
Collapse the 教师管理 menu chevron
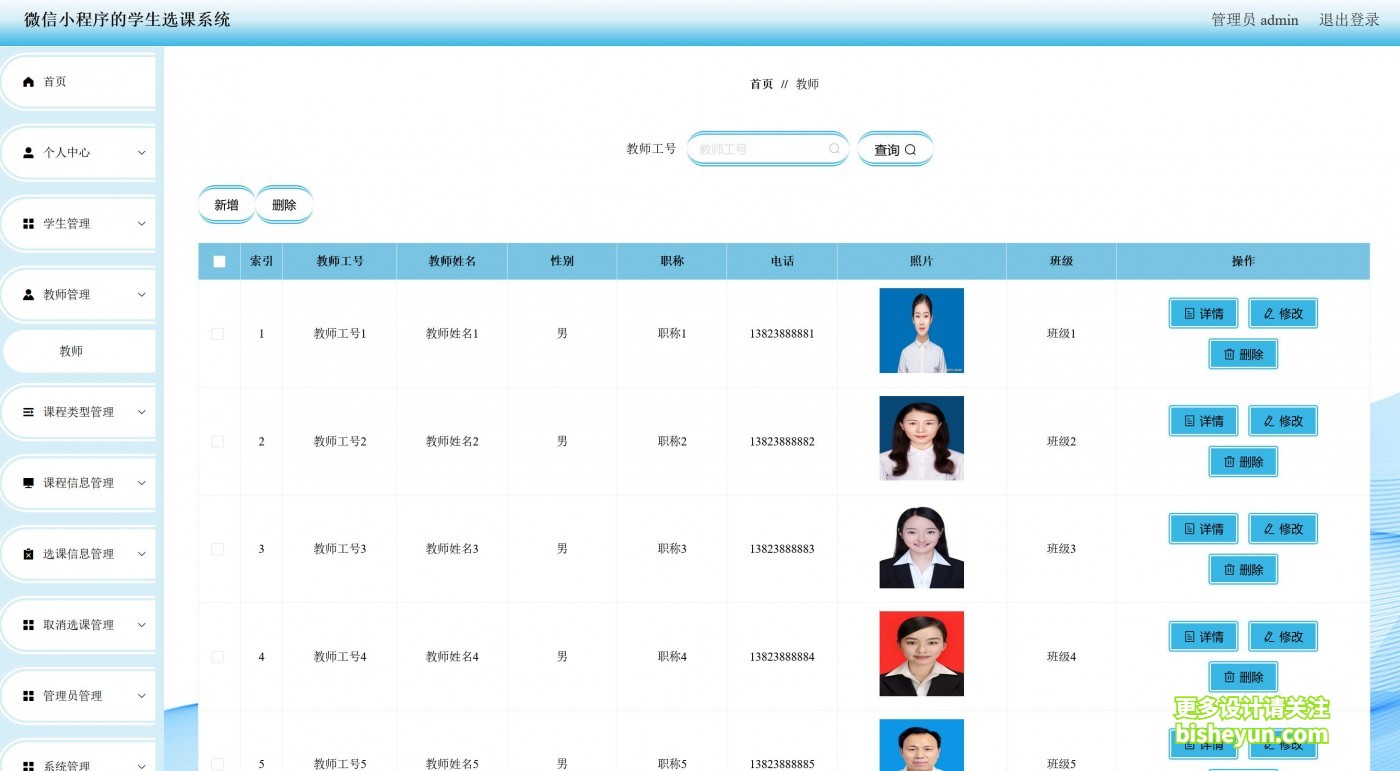coord(141,295)
